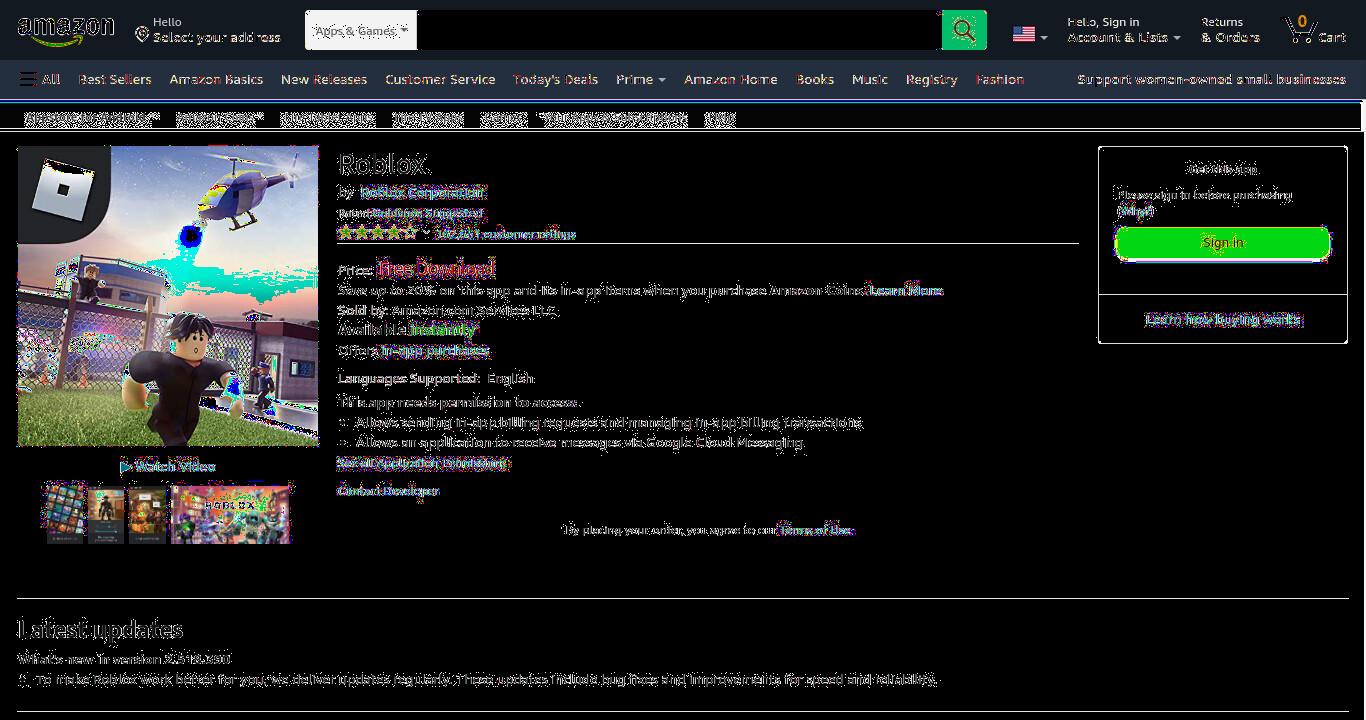Image resolution: width=1366 pixels, height=720 pixels.
Task: Submit search with the magnifying glass button
Action: (964, 30)
